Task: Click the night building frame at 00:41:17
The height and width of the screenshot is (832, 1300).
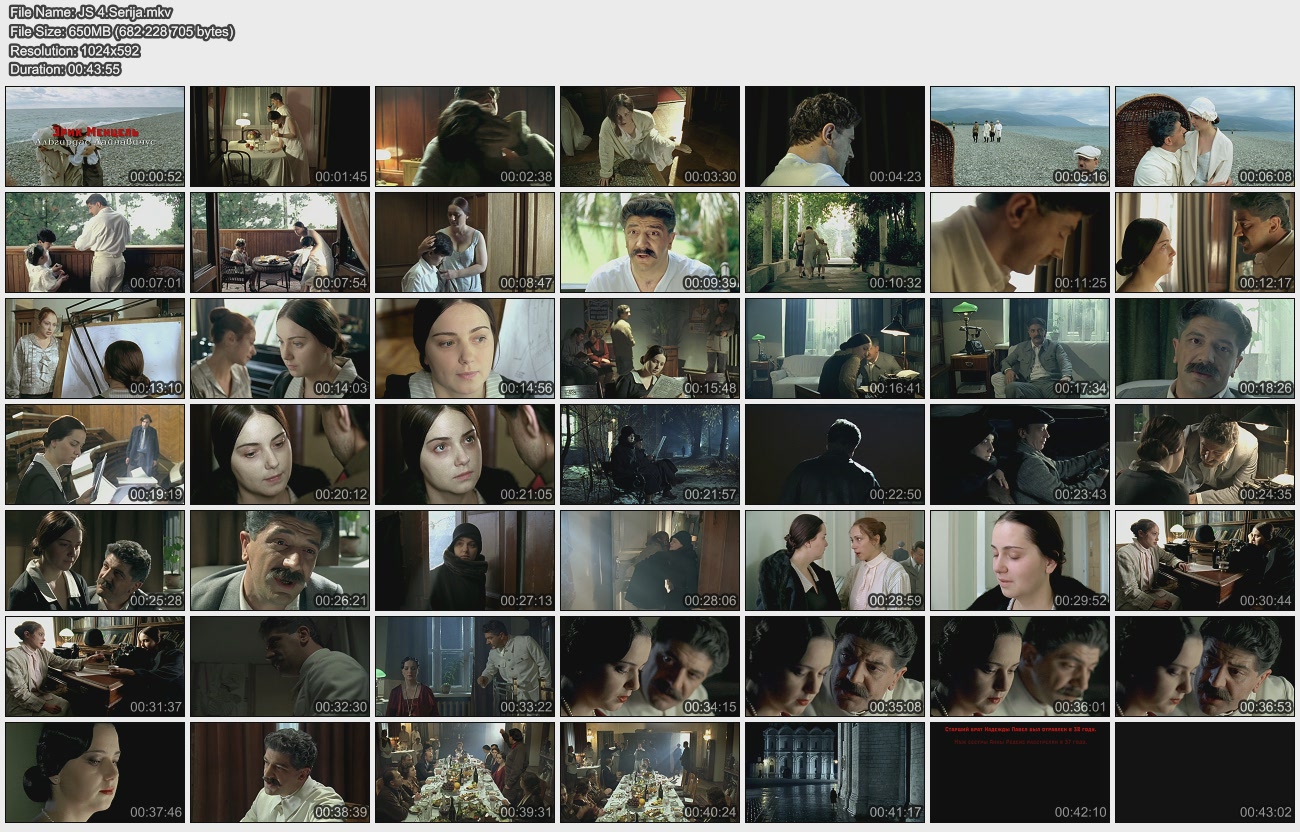Action: coord(834,772)
